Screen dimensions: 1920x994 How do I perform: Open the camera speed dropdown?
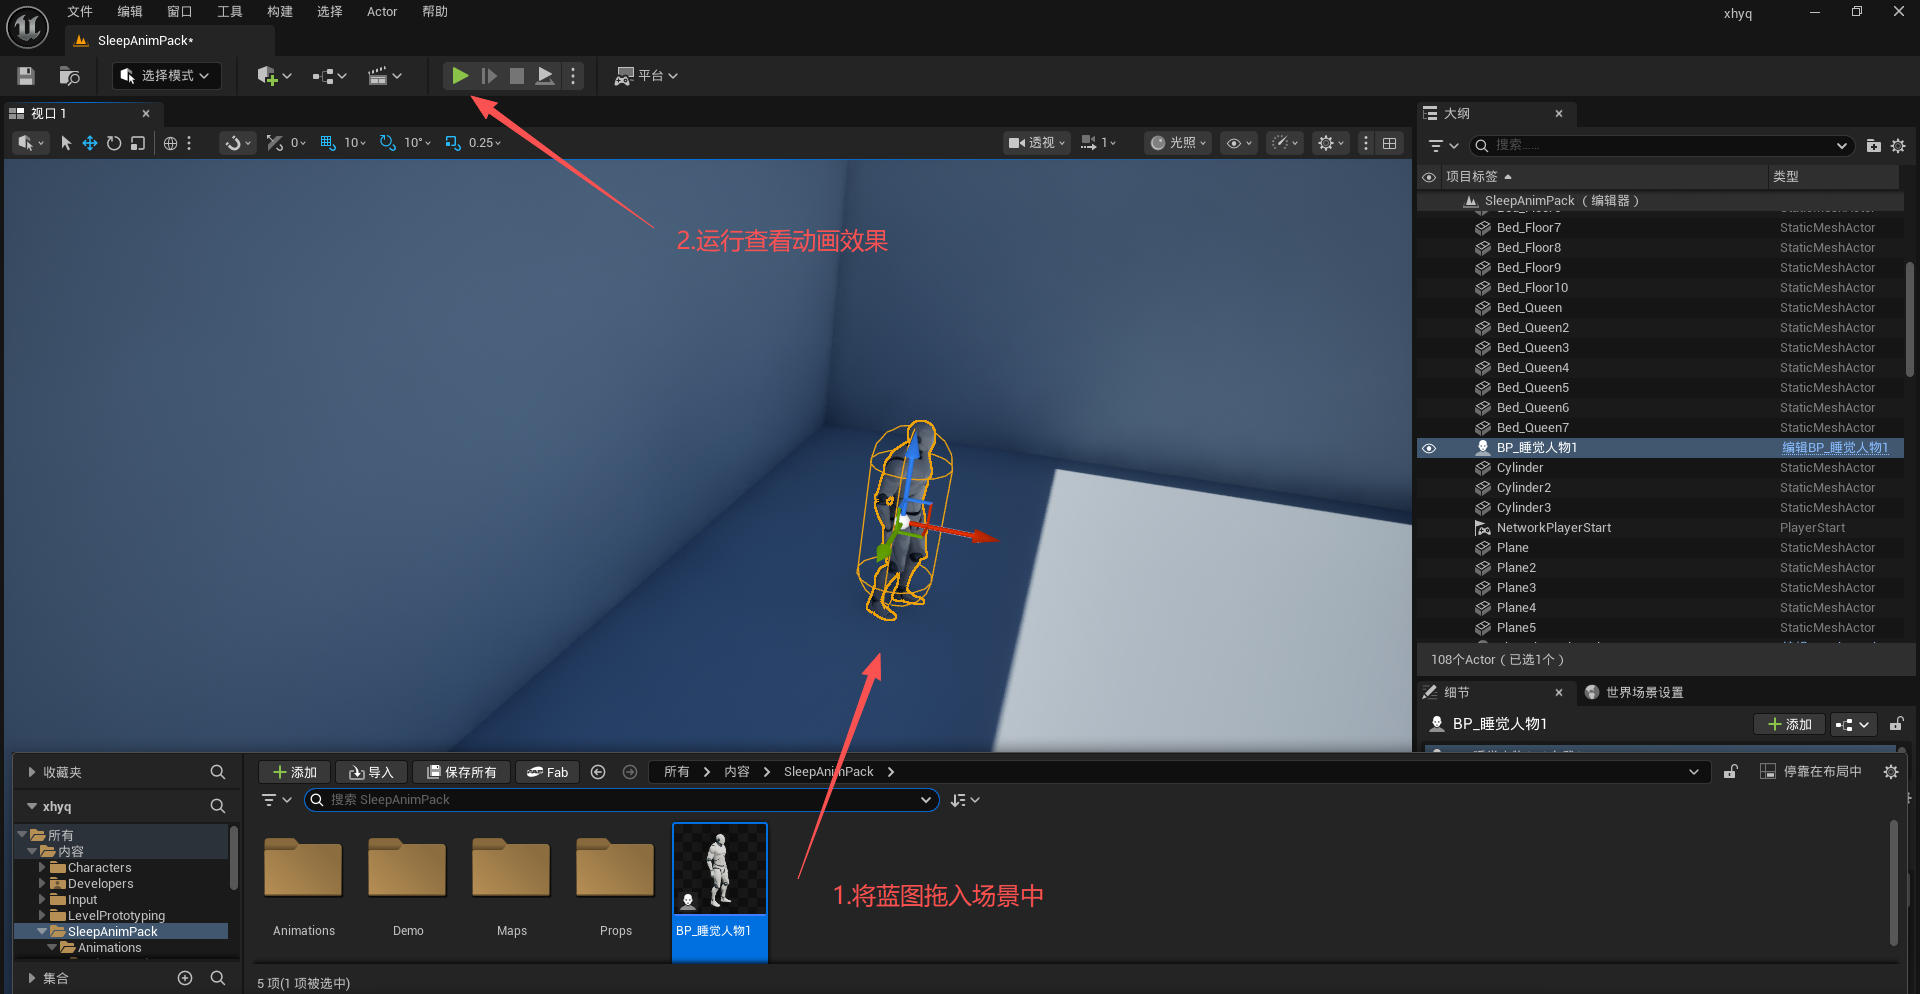click(1099, 143)
